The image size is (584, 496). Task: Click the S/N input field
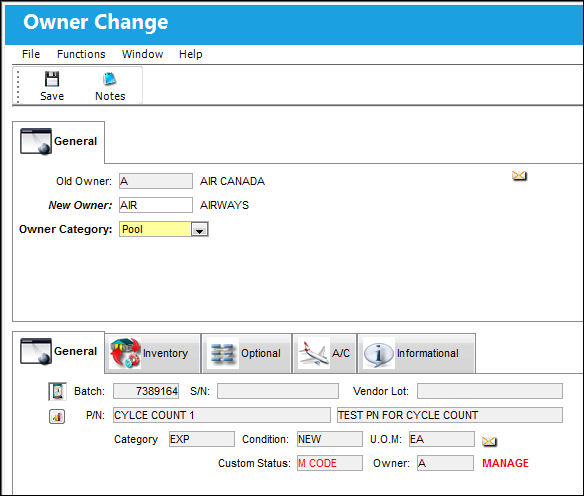coord(278,391)
